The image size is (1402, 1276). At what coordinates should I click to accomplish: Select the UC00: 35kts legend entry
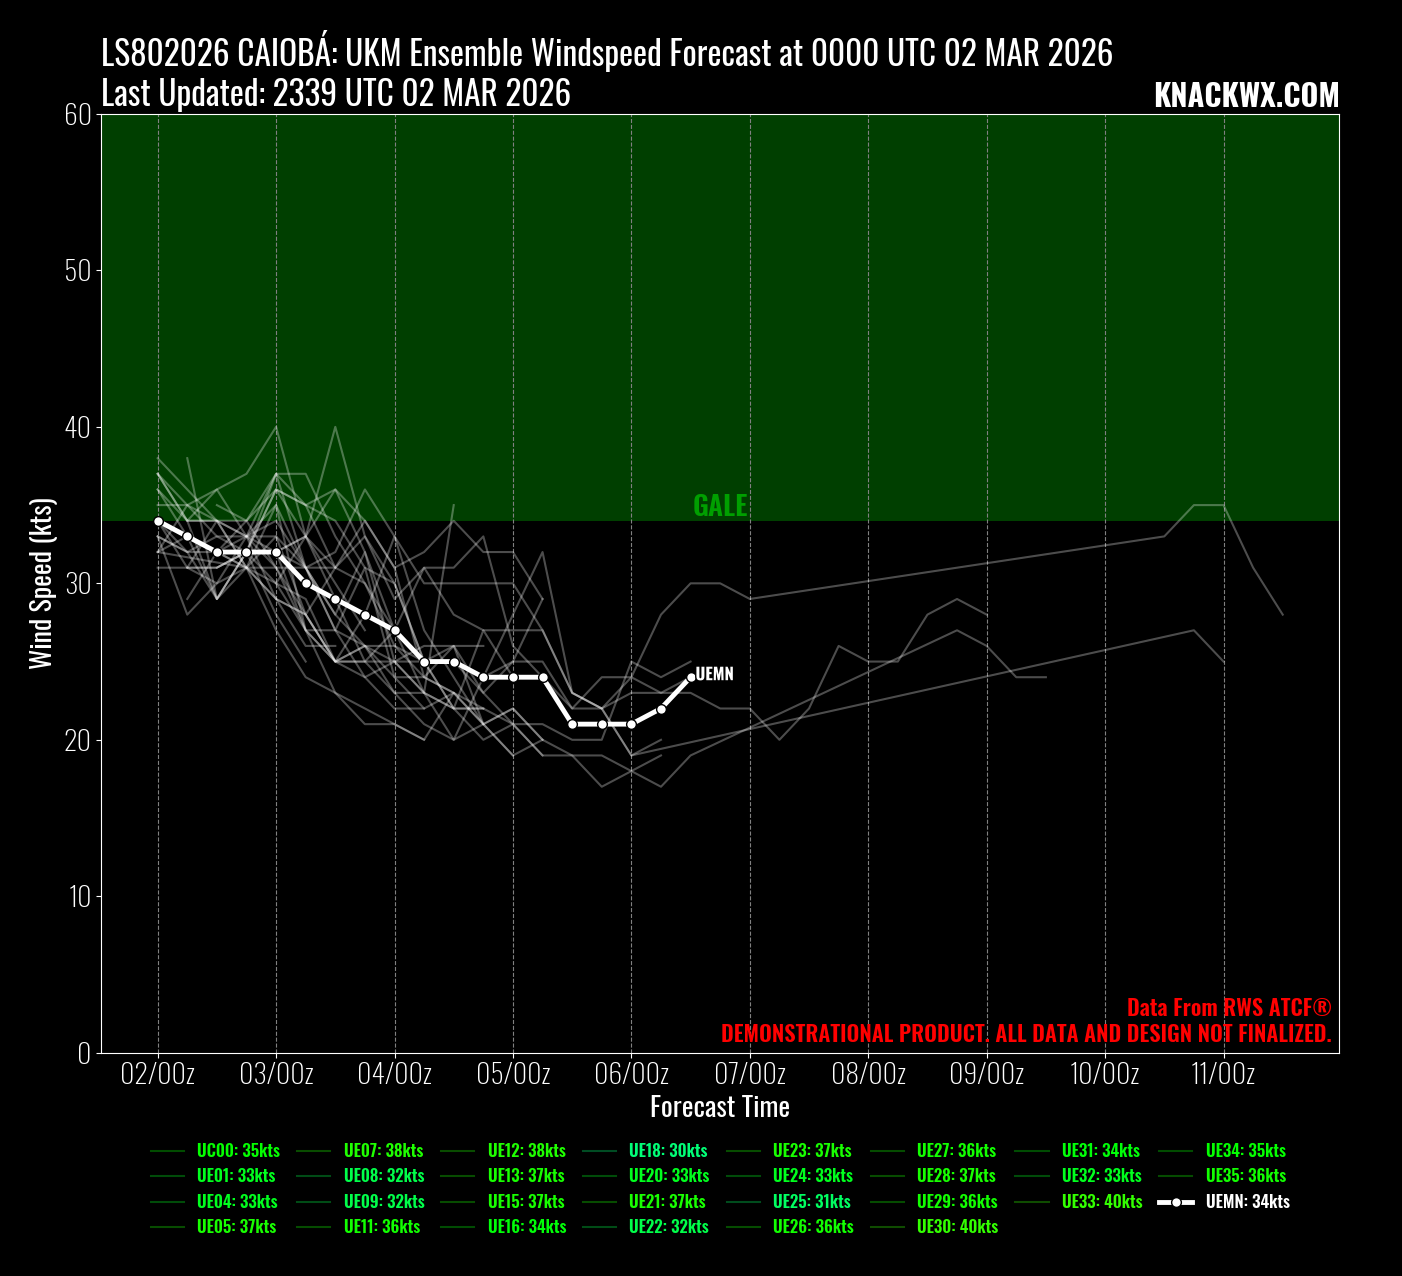(x=238, y=1151)
